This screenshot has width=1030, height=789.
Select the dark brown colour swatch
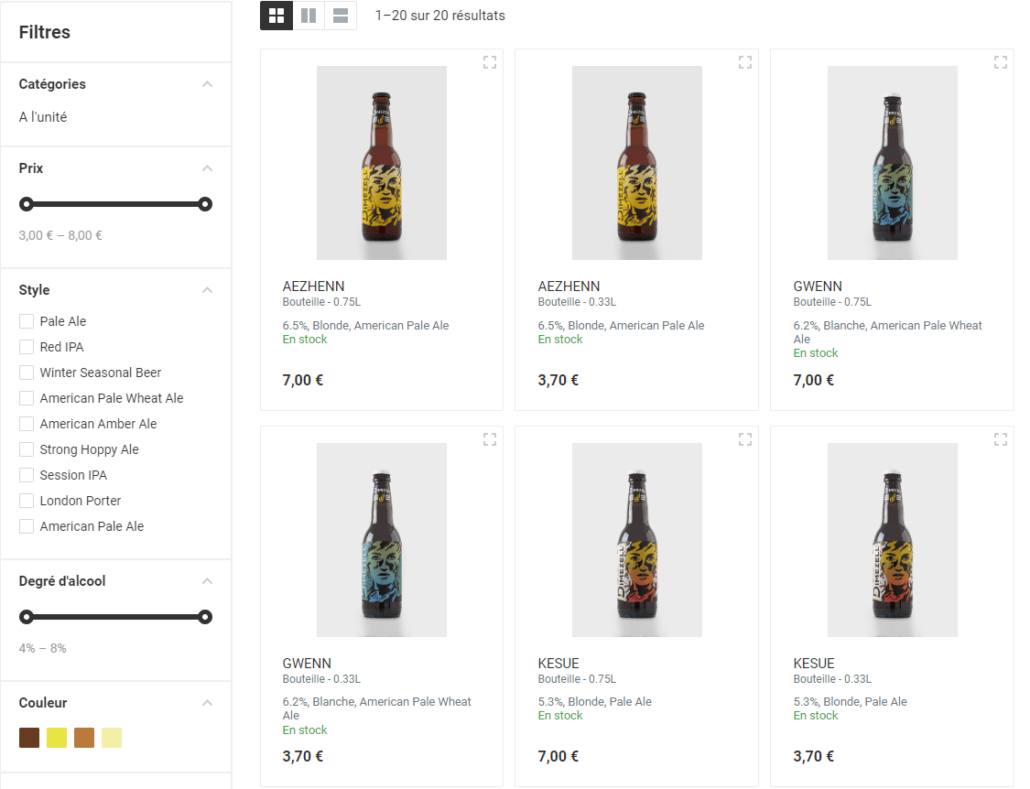(x=29, y=738)
